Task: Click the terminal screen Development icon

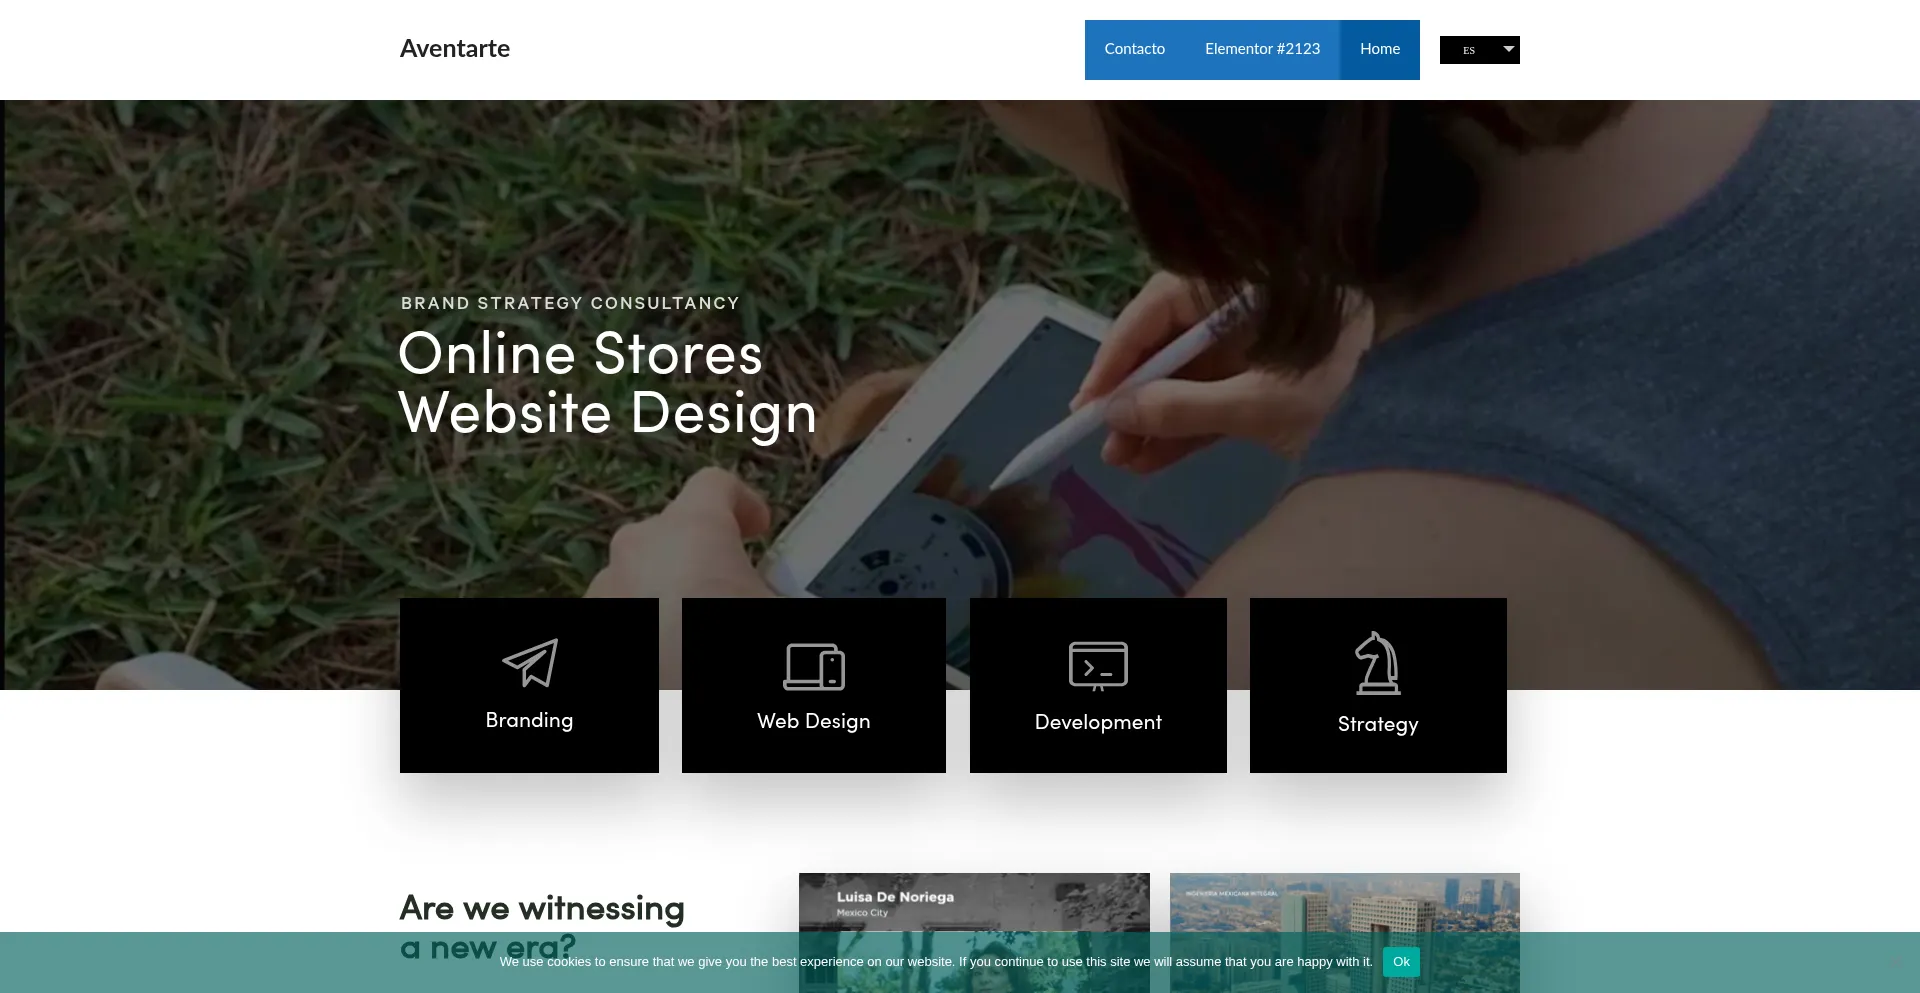Action: click(x=1098, y=666)
